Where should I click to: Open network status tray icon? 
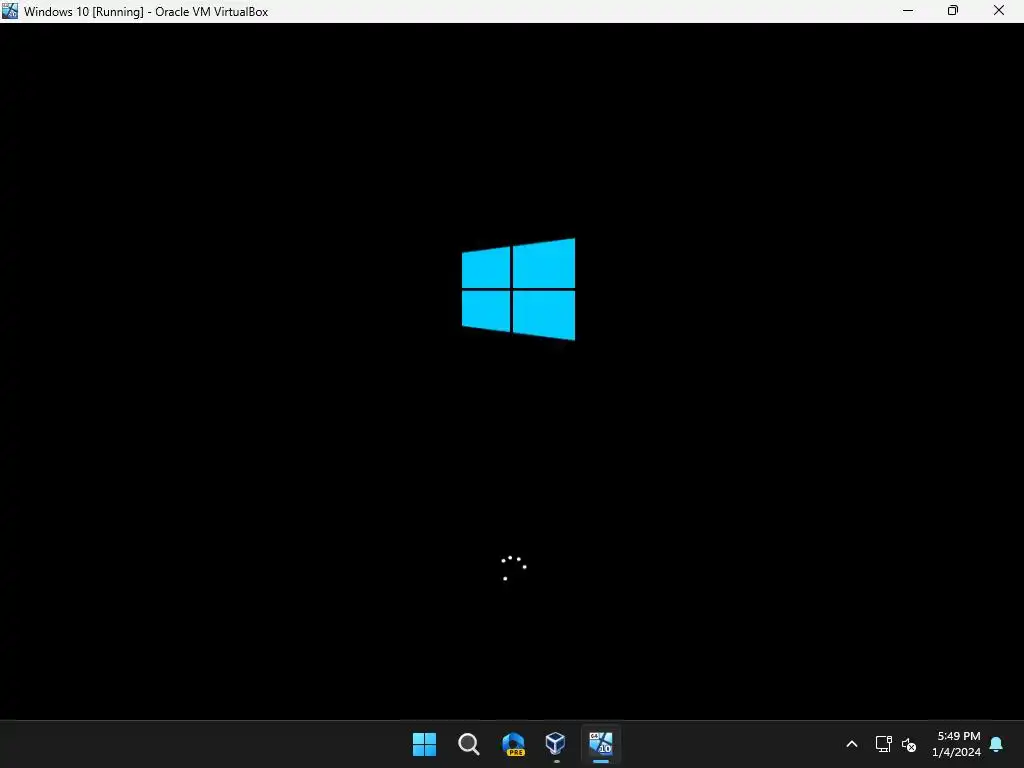point(884,744)
